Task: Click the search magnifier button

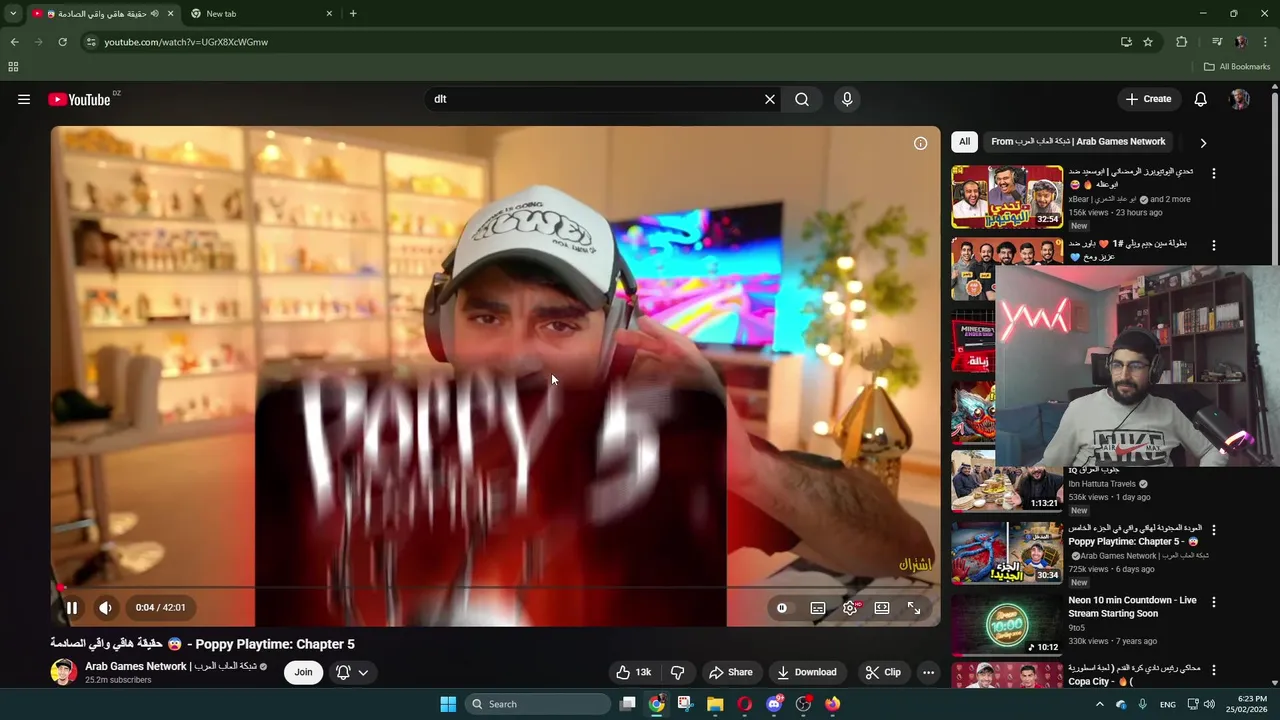Action: pyautogui.click(x=802, y=99)
